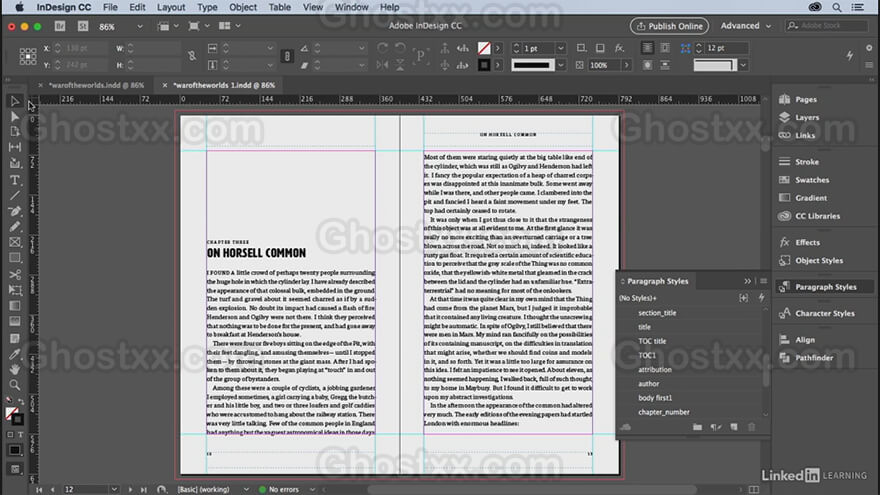The height and width of the screenshot is (495, 880).
Task: Go to next page arrow
Action: click(x=130, y=489)
